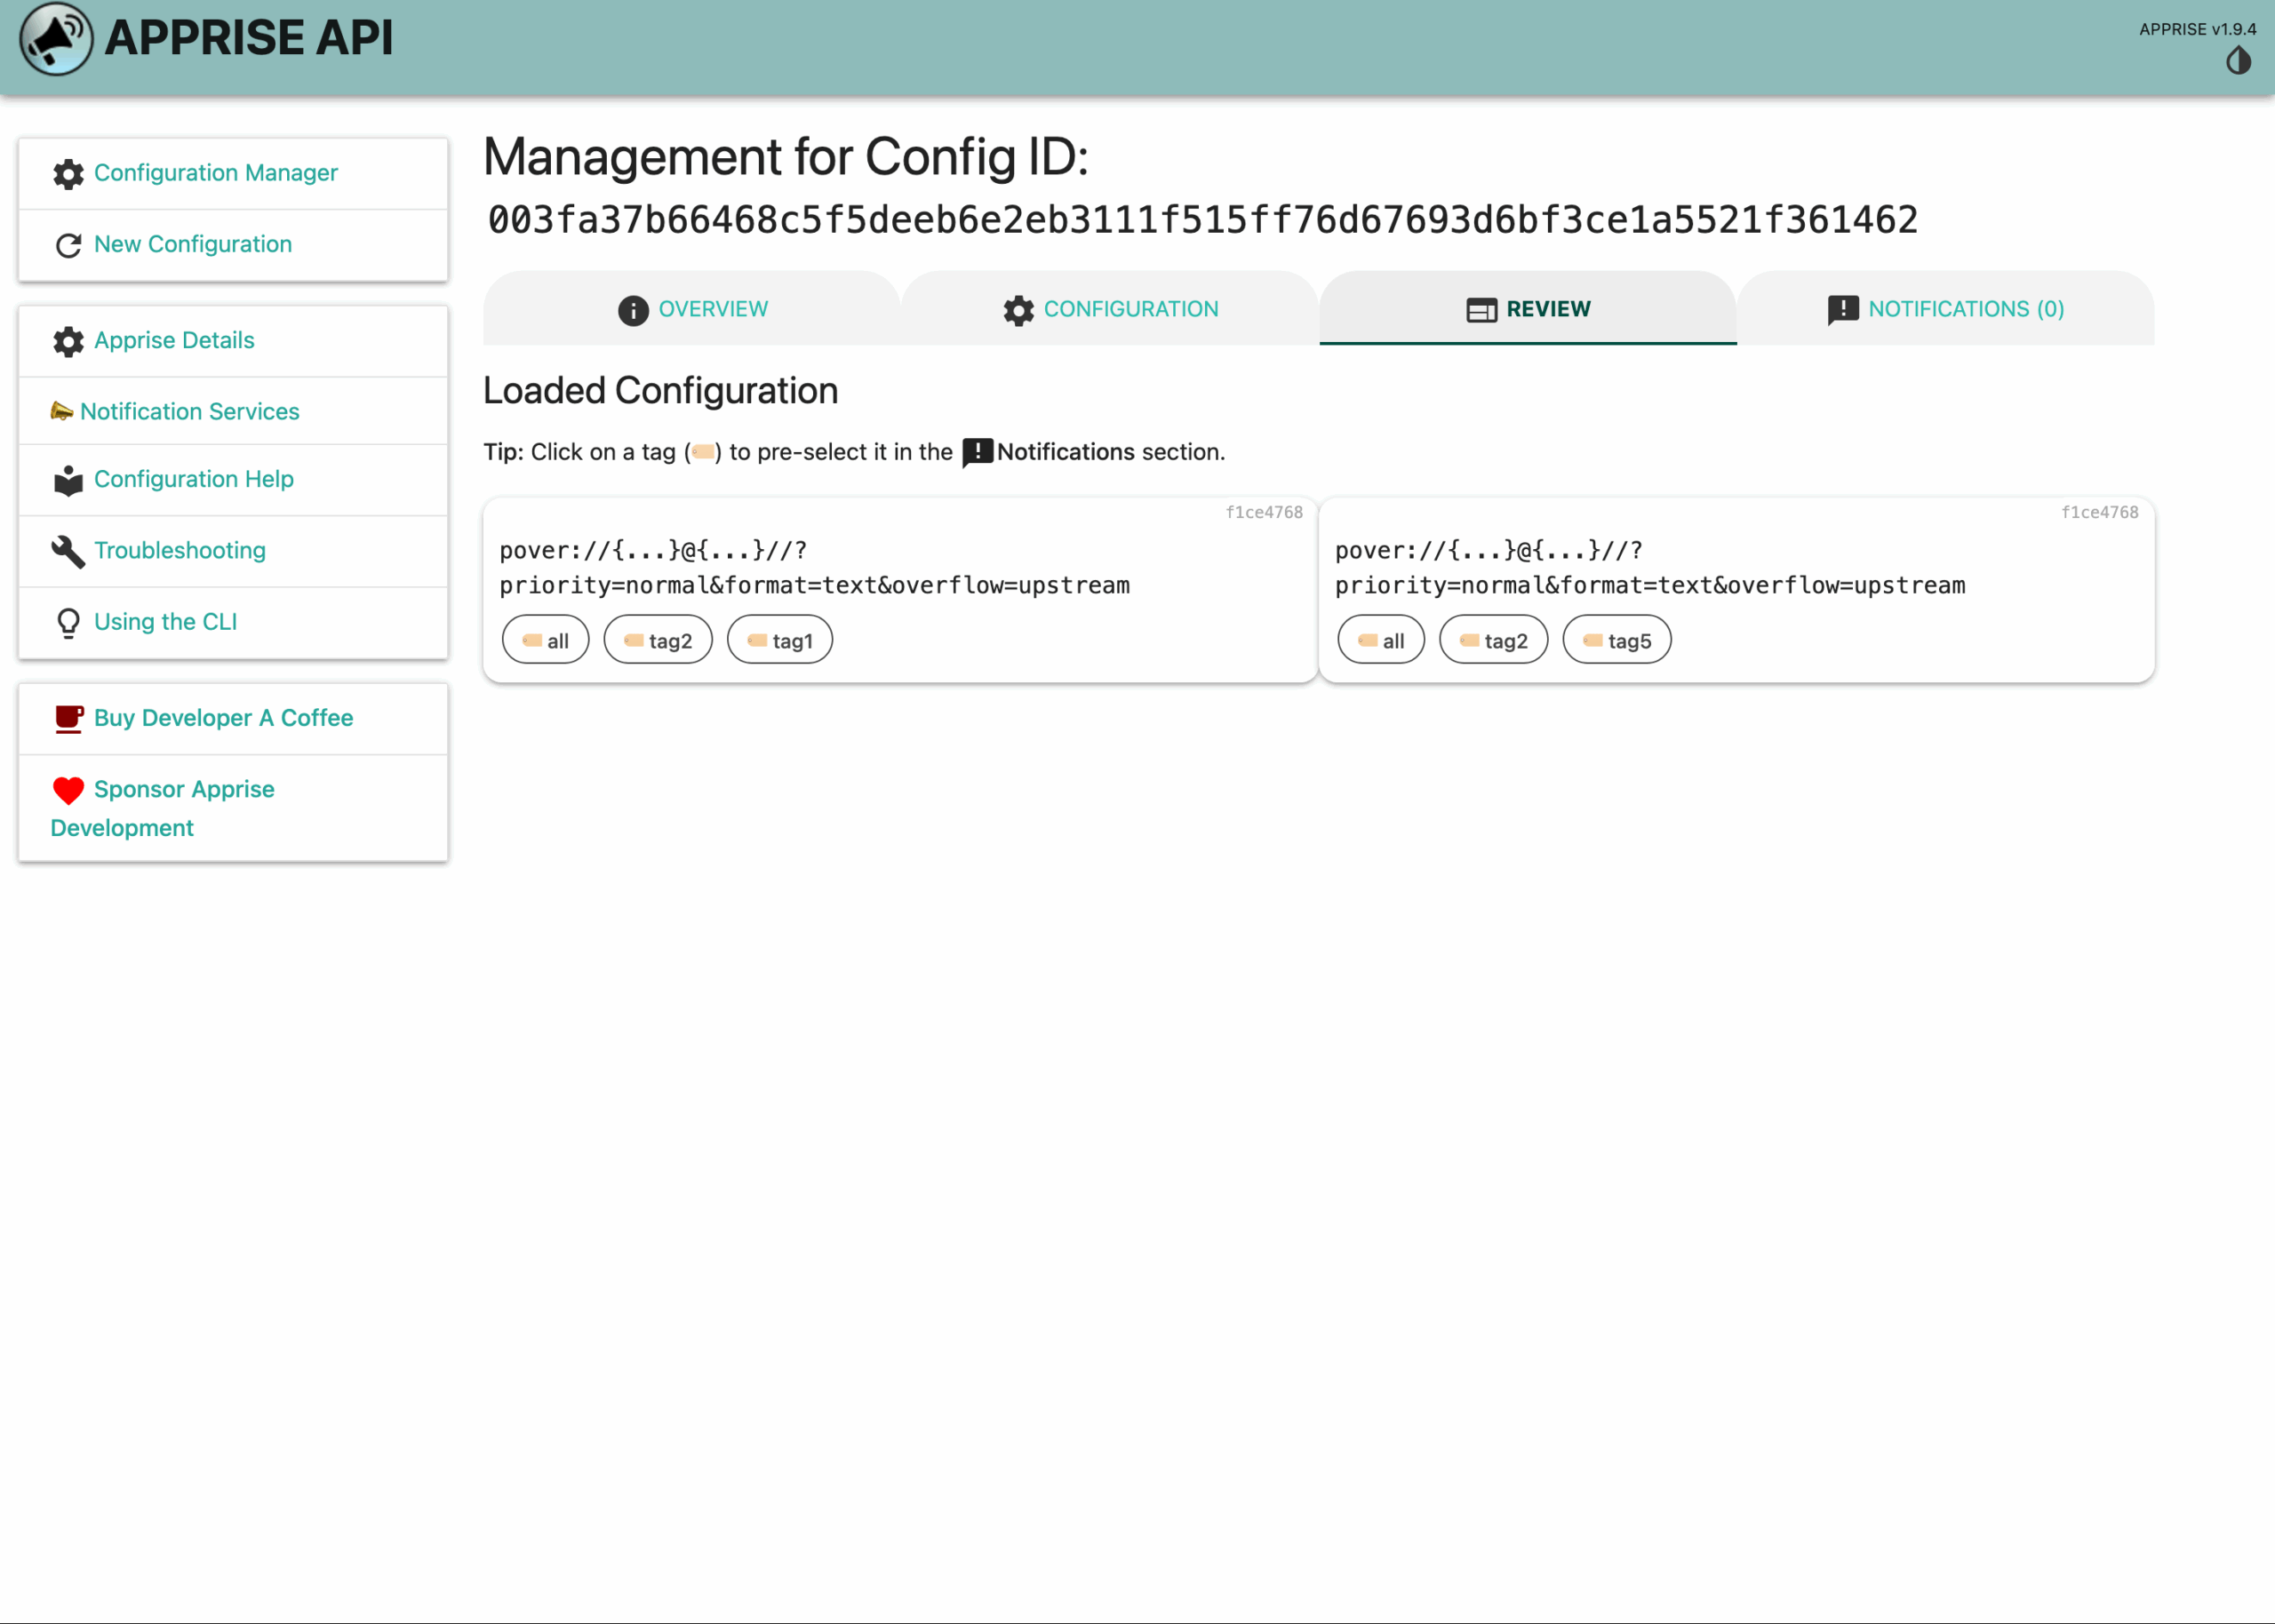Click the Overview tab info icon
The image size is (2275, 1624).
click(x=633, y=311)
